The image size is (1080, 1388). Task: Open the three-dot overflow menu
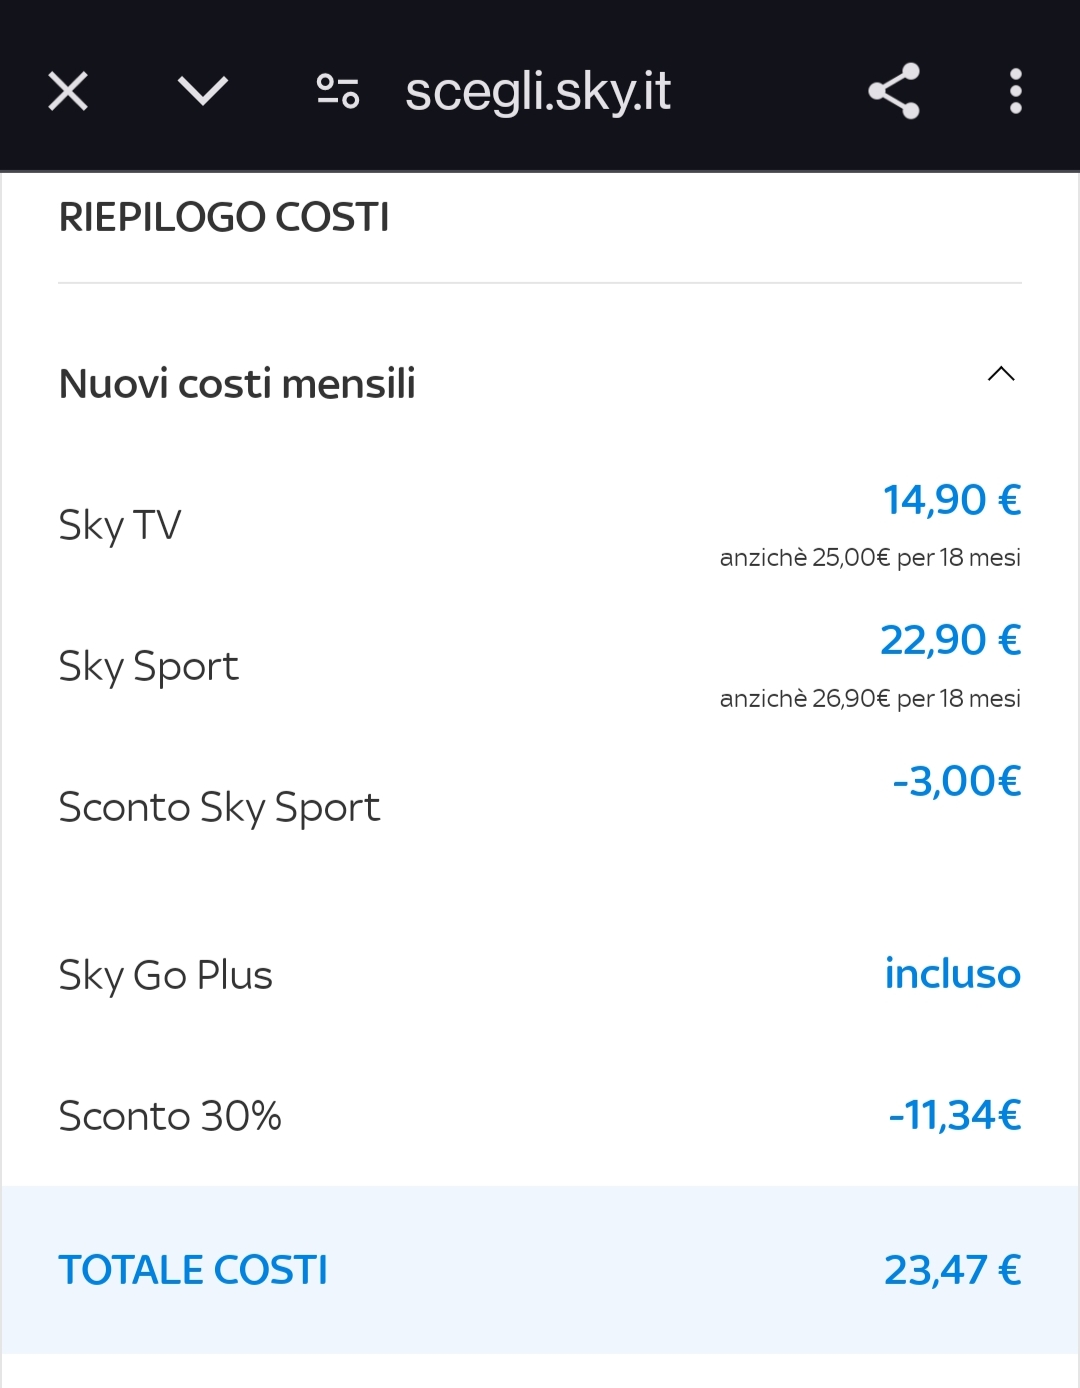pos(1016,91)
